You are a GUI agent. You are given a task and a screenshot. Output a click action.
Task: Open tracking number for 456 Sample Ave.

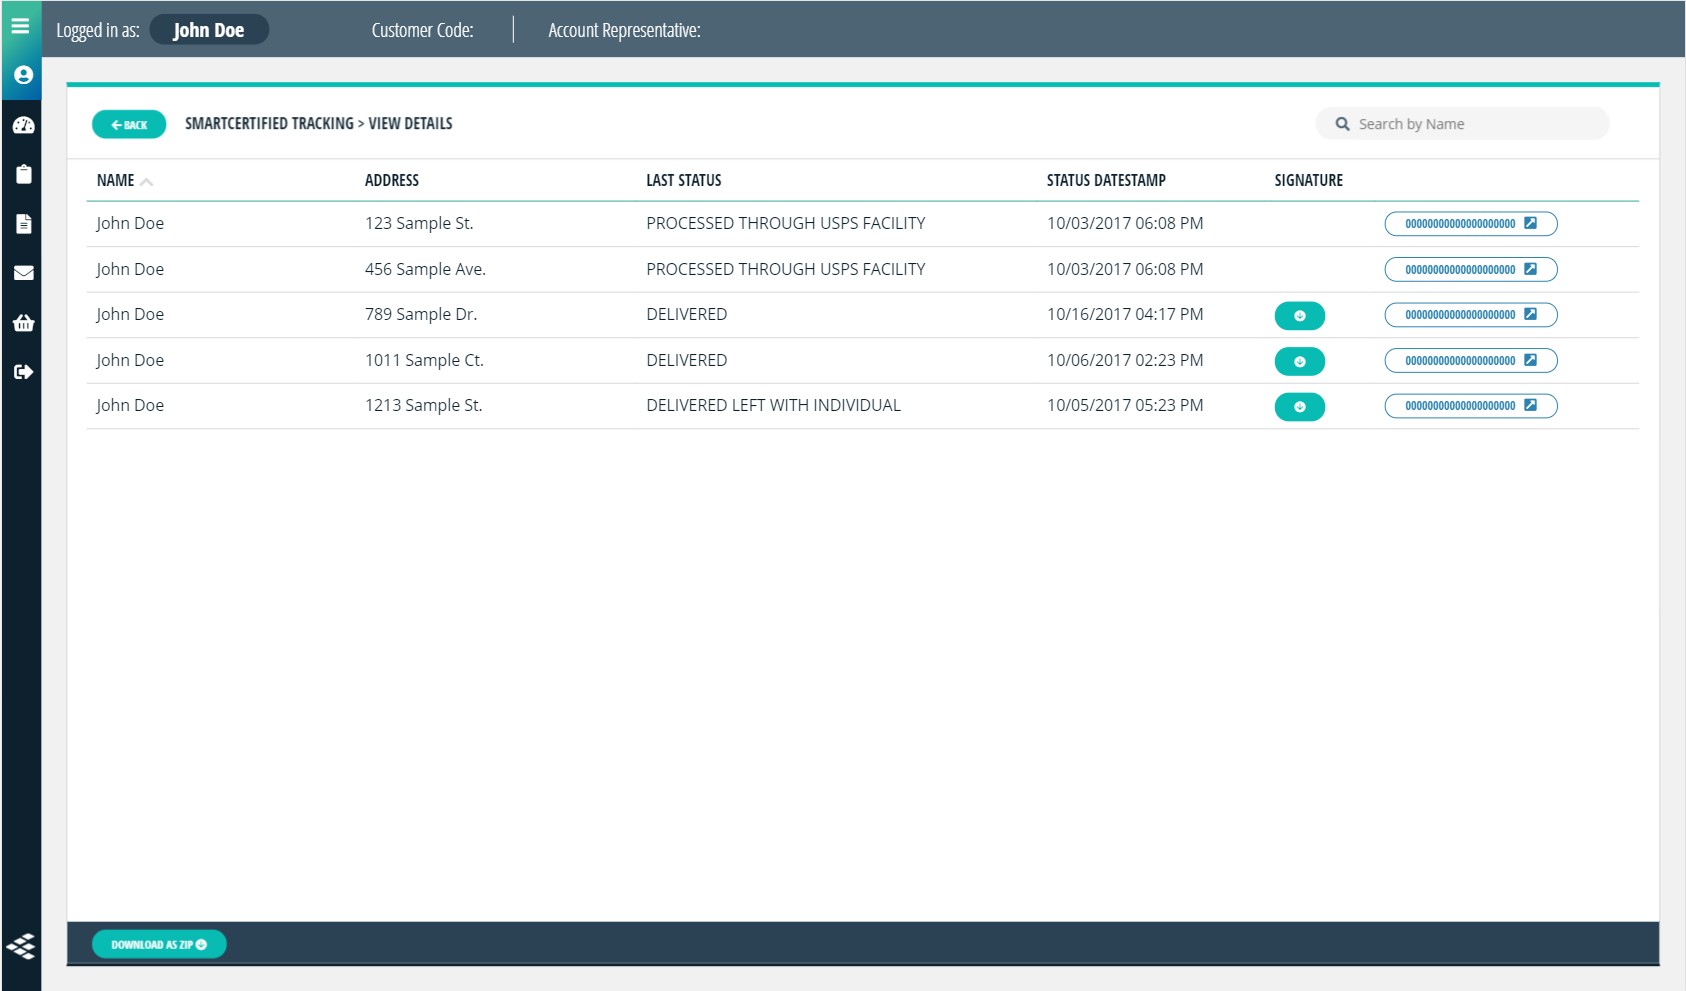[1470, 269]
